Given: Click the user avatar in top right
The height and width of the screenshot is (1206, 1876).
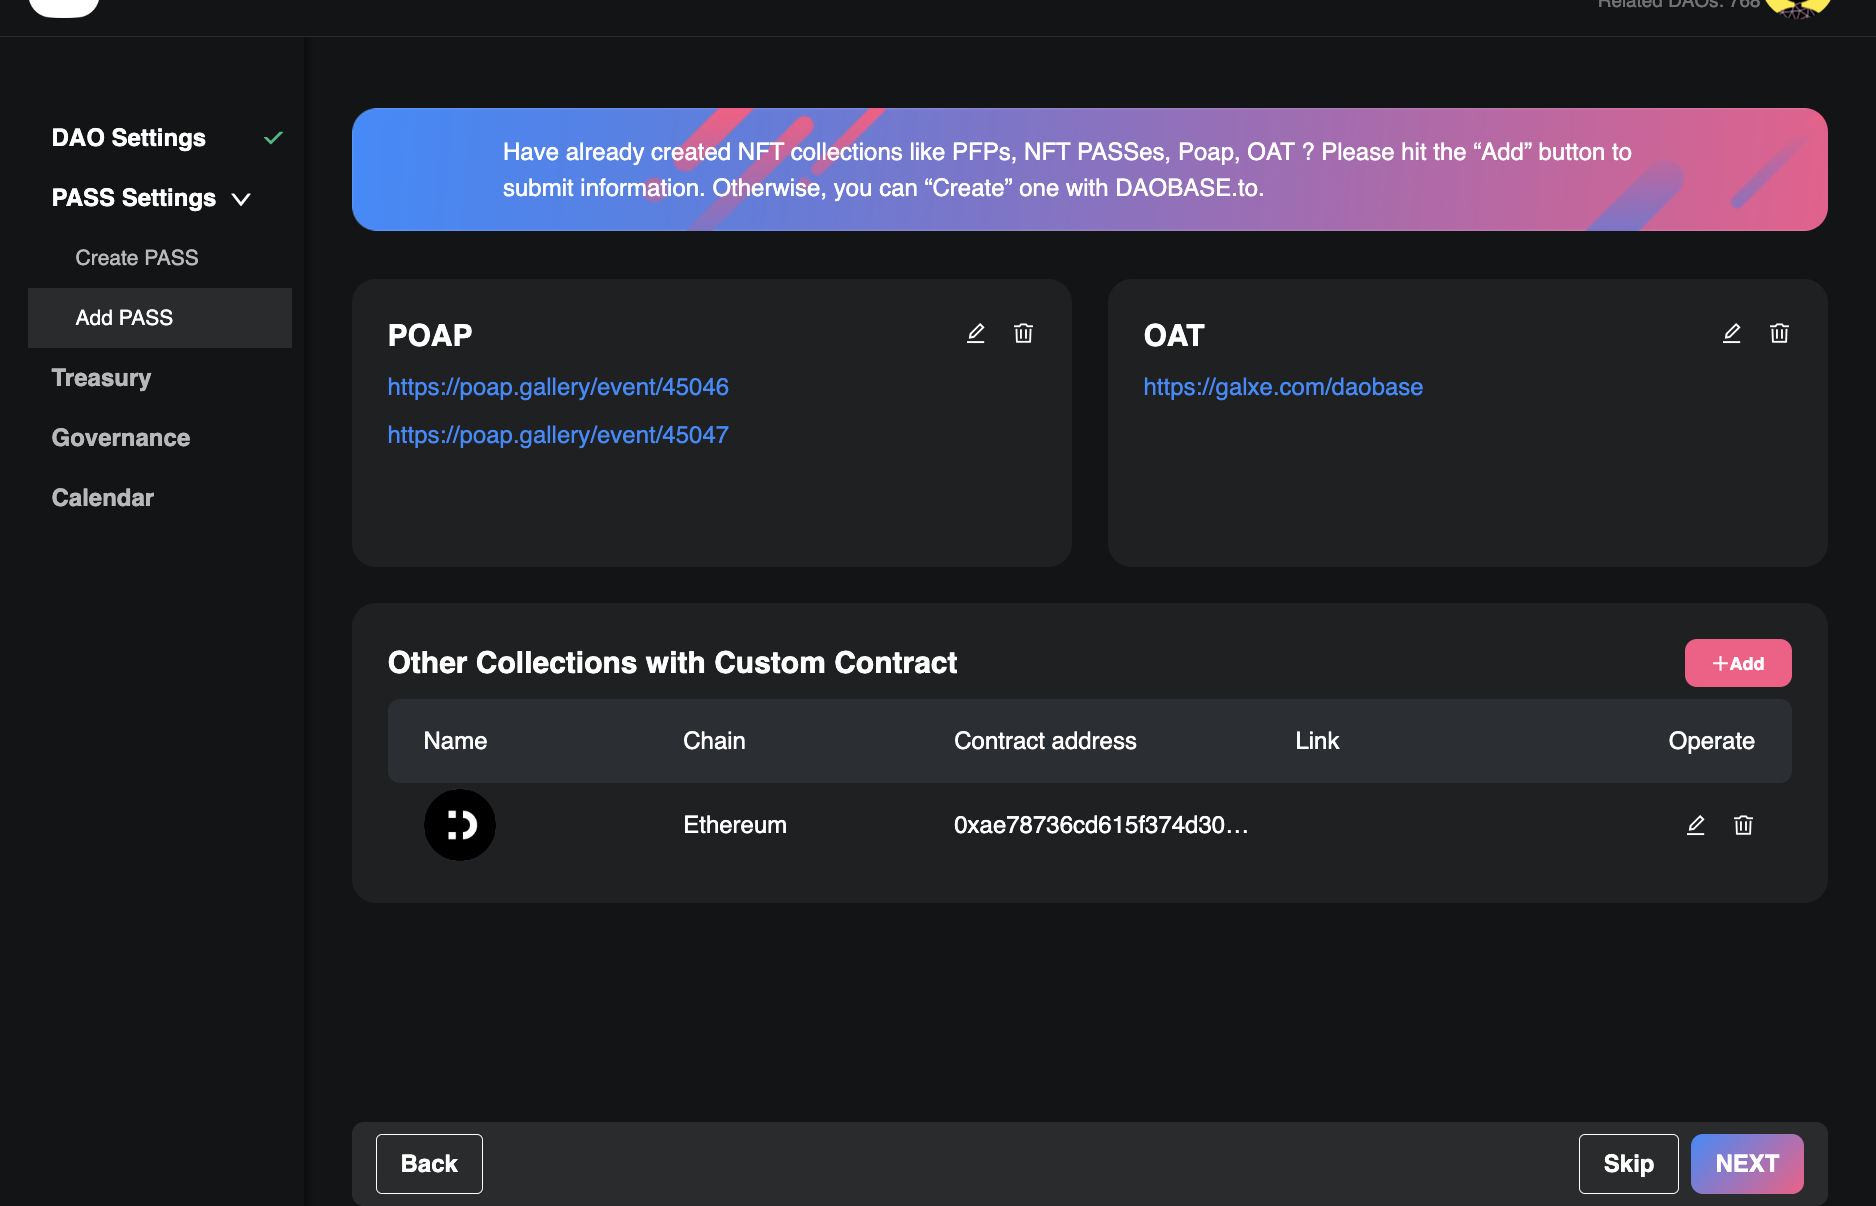Looking at the screenshot, I should (x=1797, y=8).
